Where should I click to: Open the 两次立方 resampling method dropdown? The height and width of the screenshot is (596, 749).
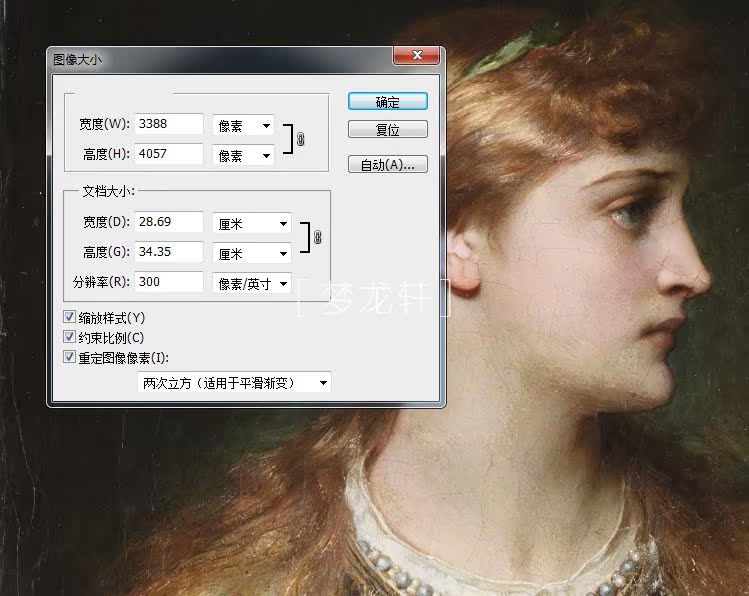tap(234, 383)
